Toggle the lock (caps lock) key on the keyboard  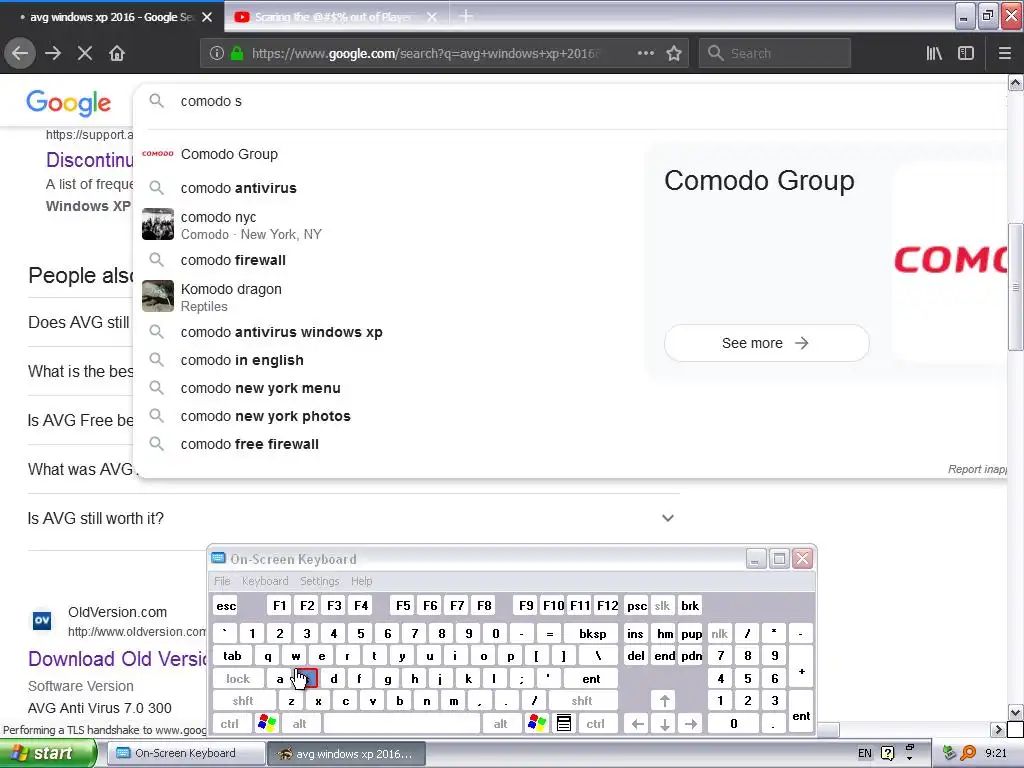238,679
